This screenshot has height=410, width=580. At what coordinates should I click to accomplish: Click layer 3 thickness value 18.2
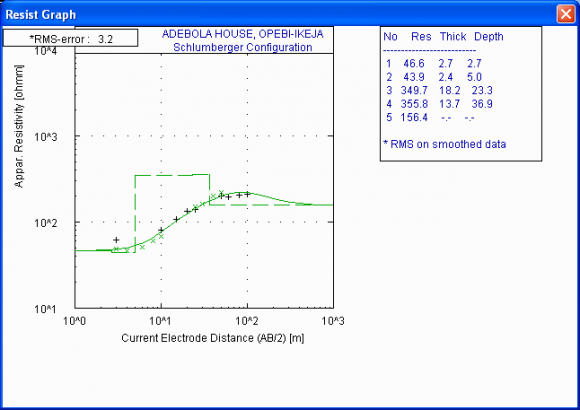tap(449, 90)
